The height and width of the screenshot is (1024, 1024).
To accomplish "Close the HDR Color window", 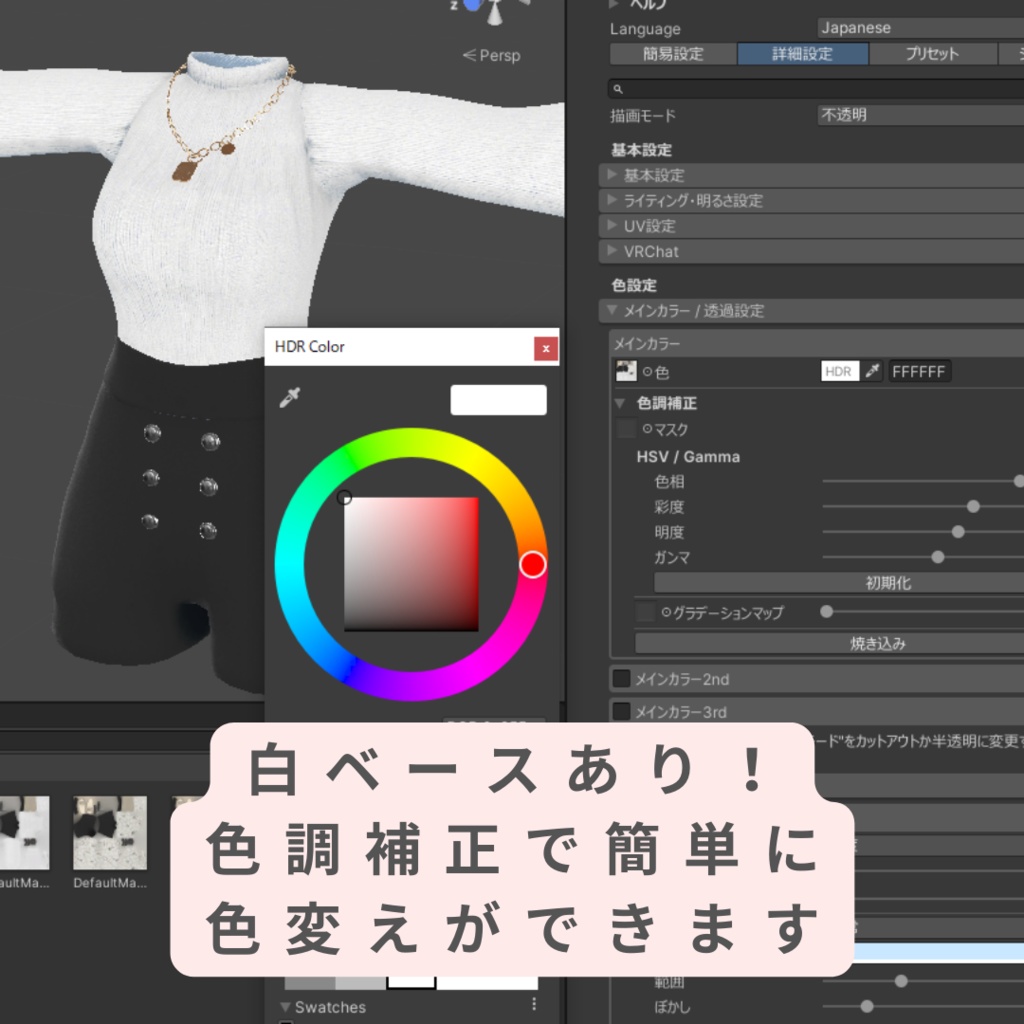I will pos(545,349).
